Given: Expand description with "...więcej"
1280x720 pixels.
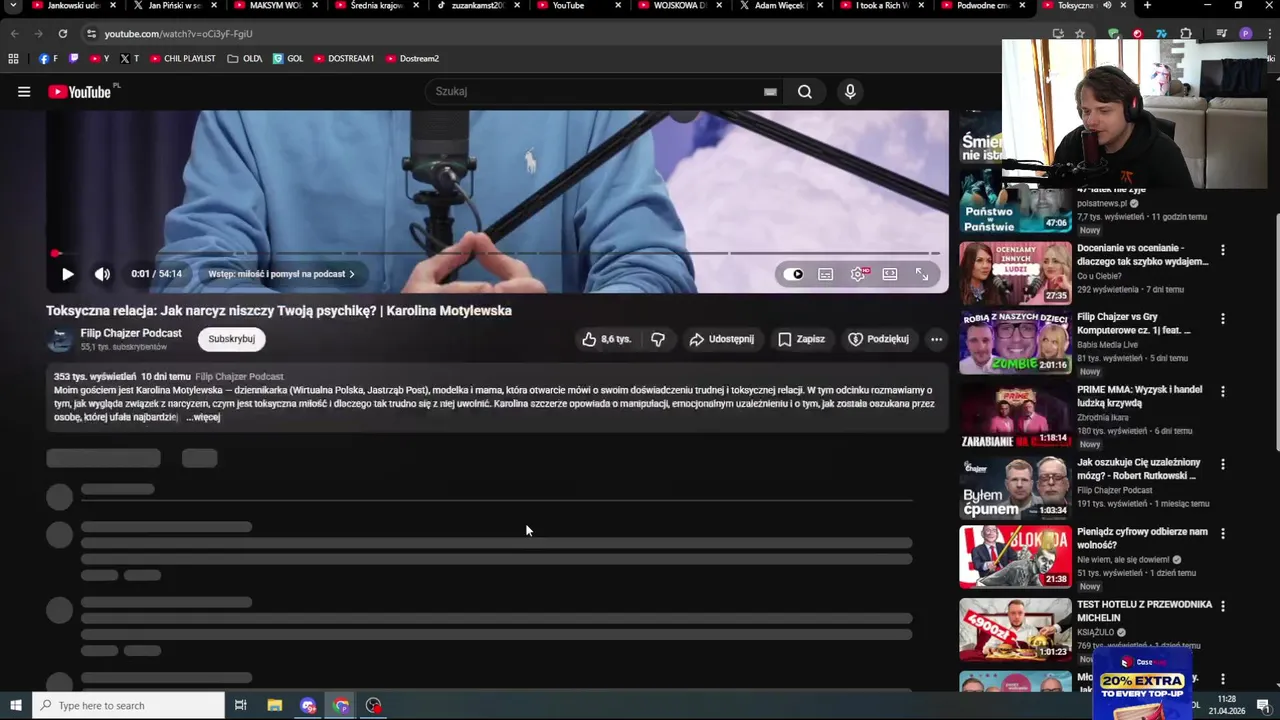Looking at the screenshot, I should click(x=203, y=417).
